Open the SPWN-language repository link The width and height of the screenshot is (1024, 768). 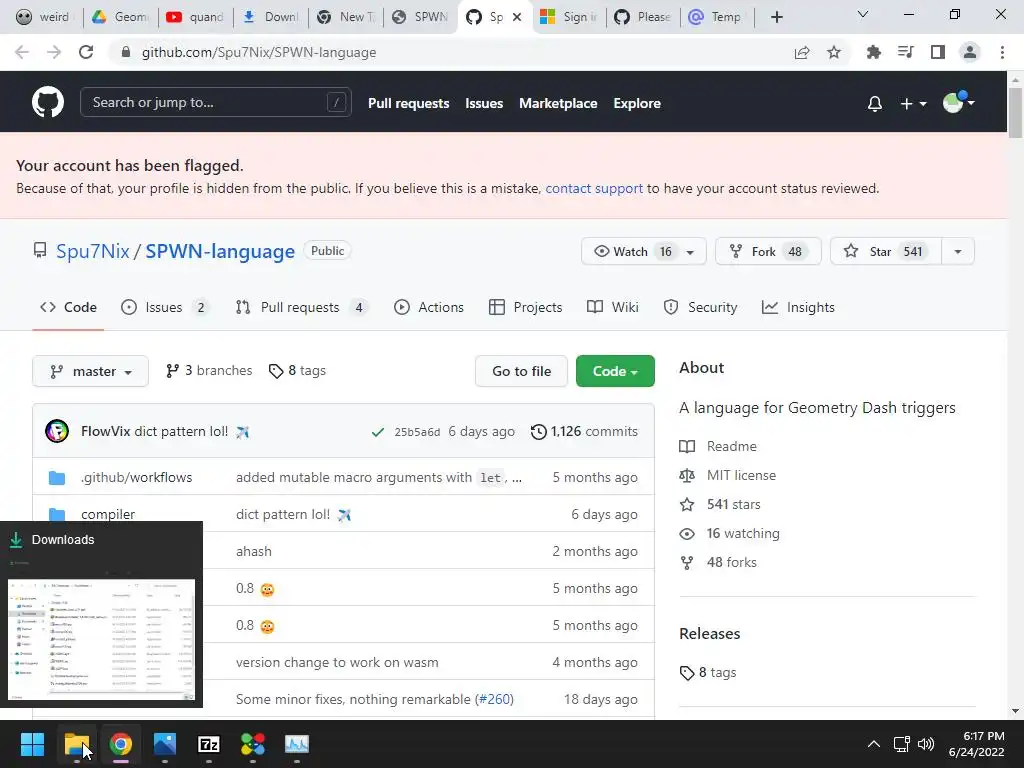(220, 251)
